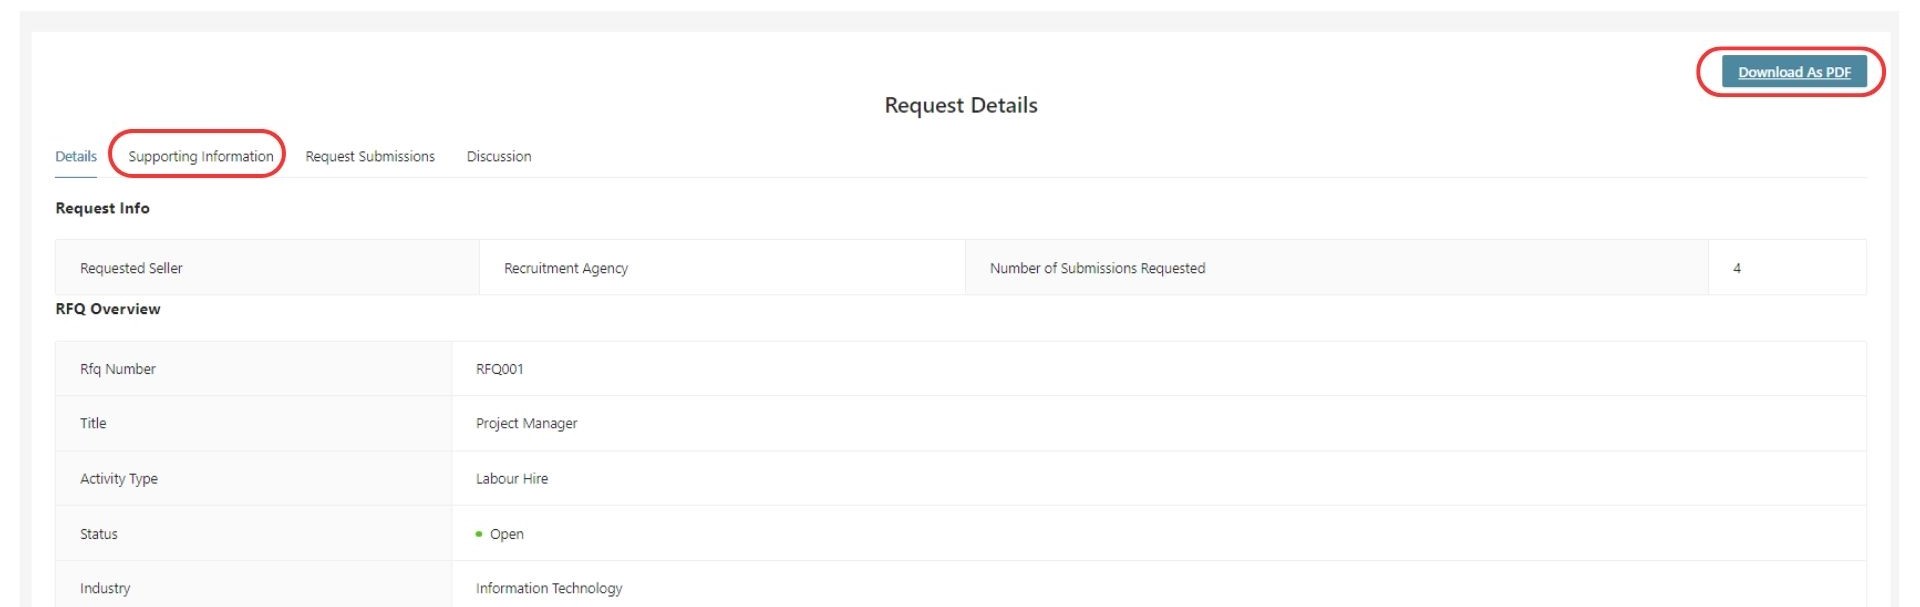Click the Open status text
Screen dimensions: 1920x607
point(507,534)
